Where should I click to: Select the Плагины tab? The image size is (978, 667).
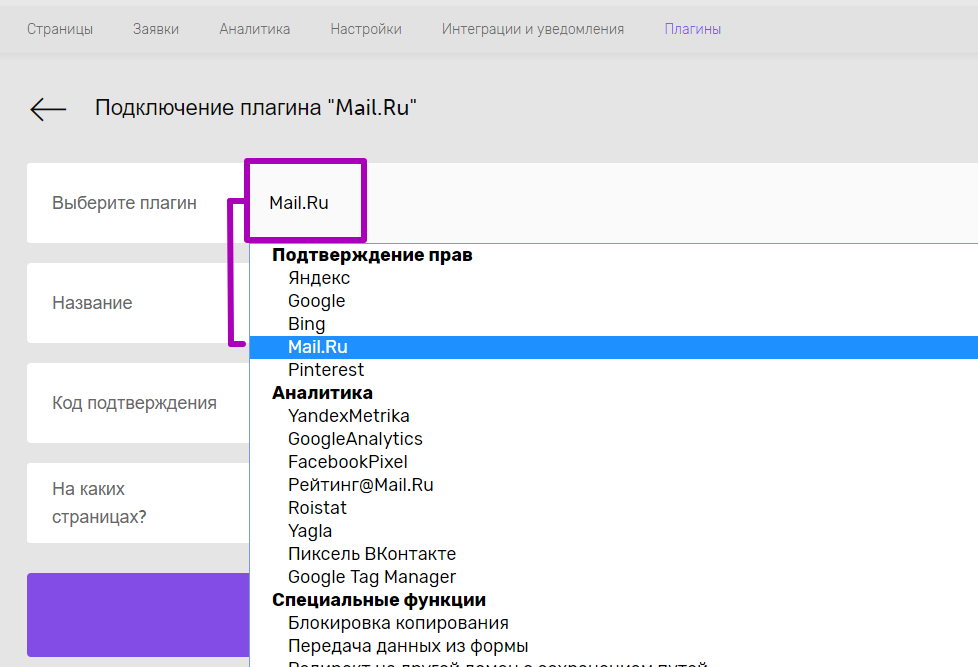click(x=693, y=29)
